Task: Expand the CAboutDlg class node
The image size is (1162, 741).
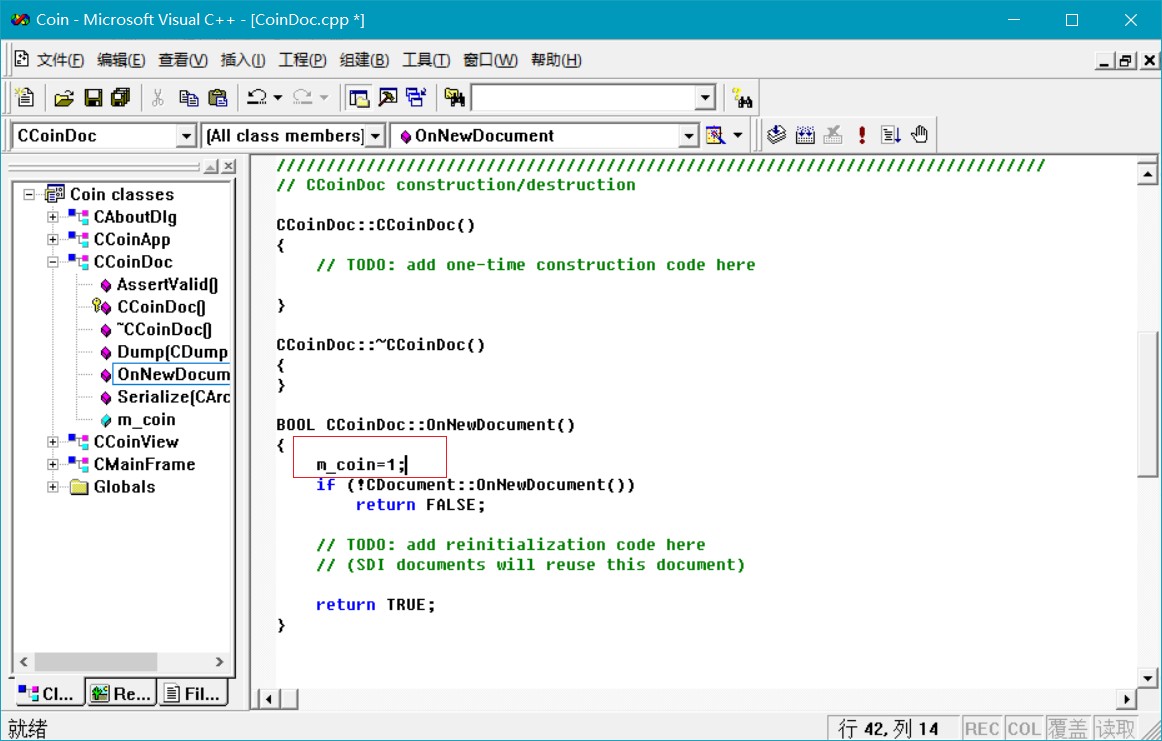Action: (53, 217)
